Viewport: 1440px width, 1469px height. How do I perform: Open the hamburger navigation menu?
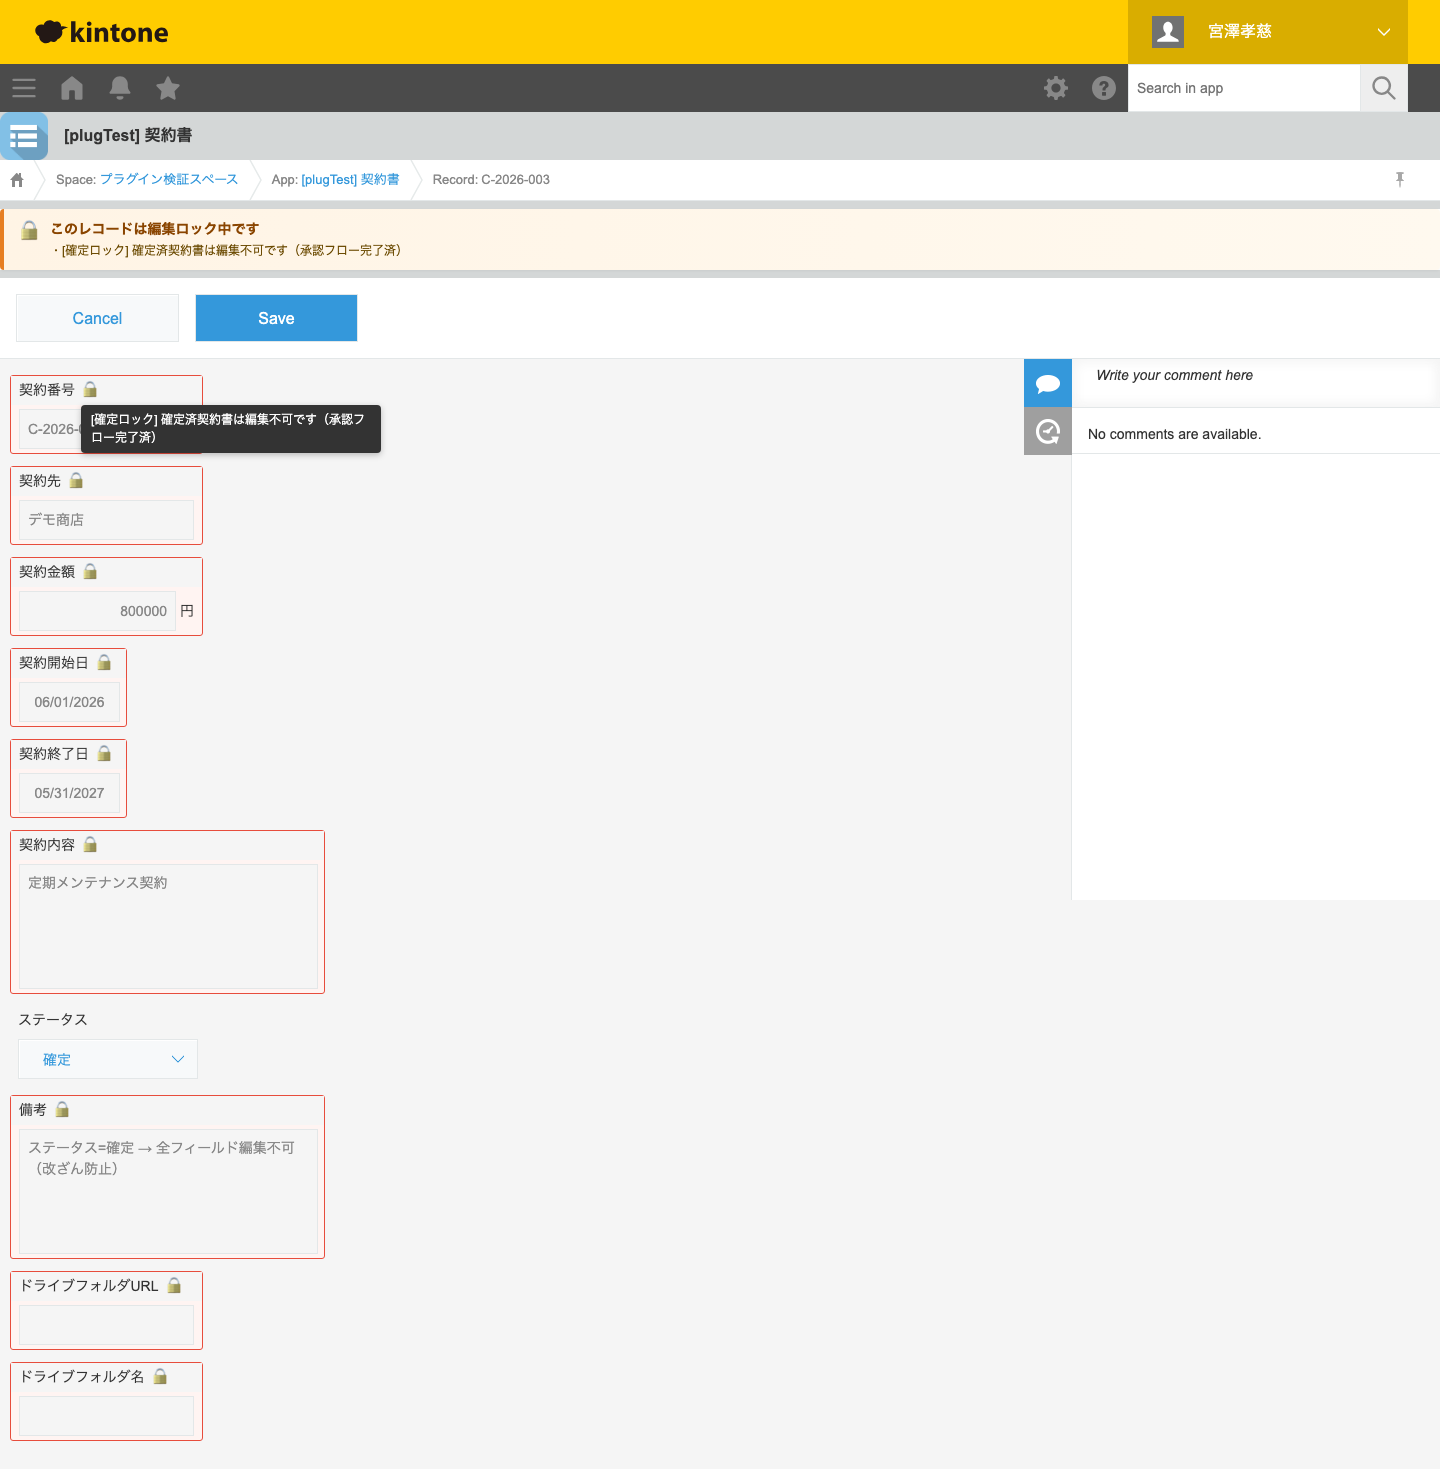point(24,88)
